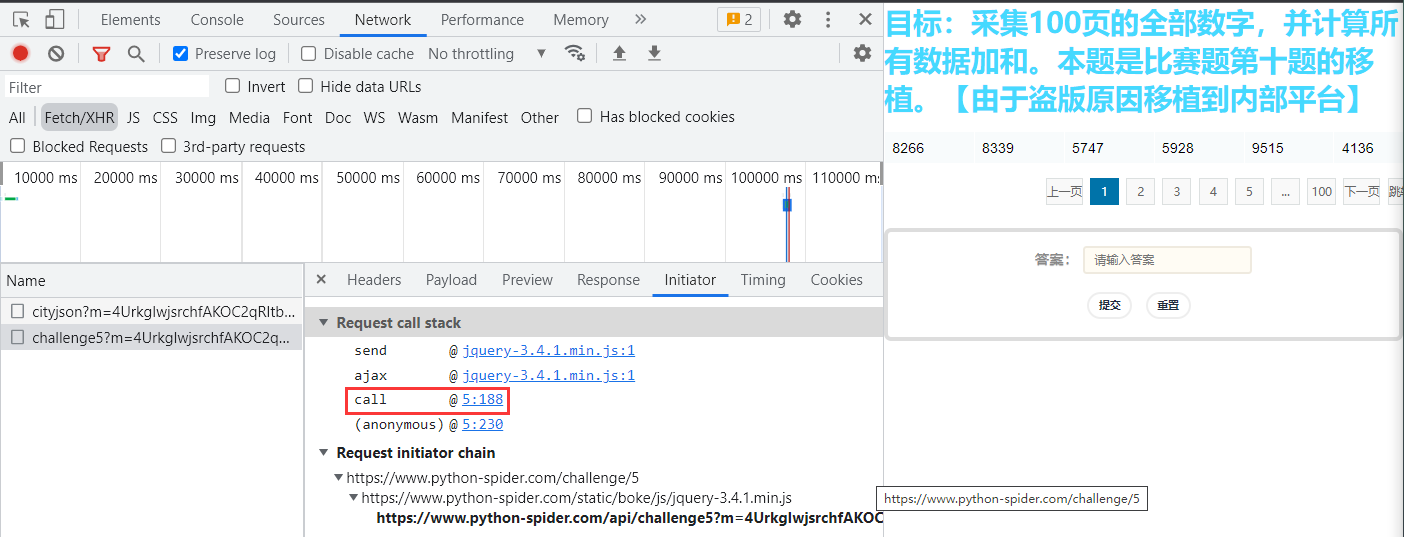Toggle the device toolbar icon

pos(54,19)
